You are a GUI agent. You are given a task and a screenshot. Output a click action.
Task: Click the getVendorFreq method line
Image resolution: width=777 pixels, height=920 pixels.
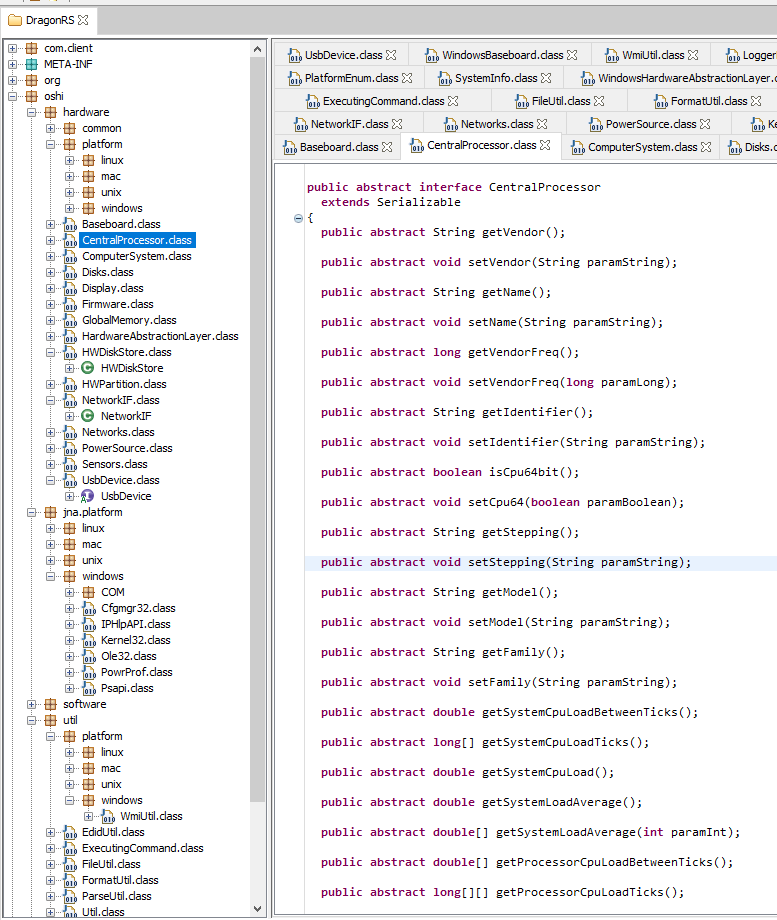click(x=450, y=352)
